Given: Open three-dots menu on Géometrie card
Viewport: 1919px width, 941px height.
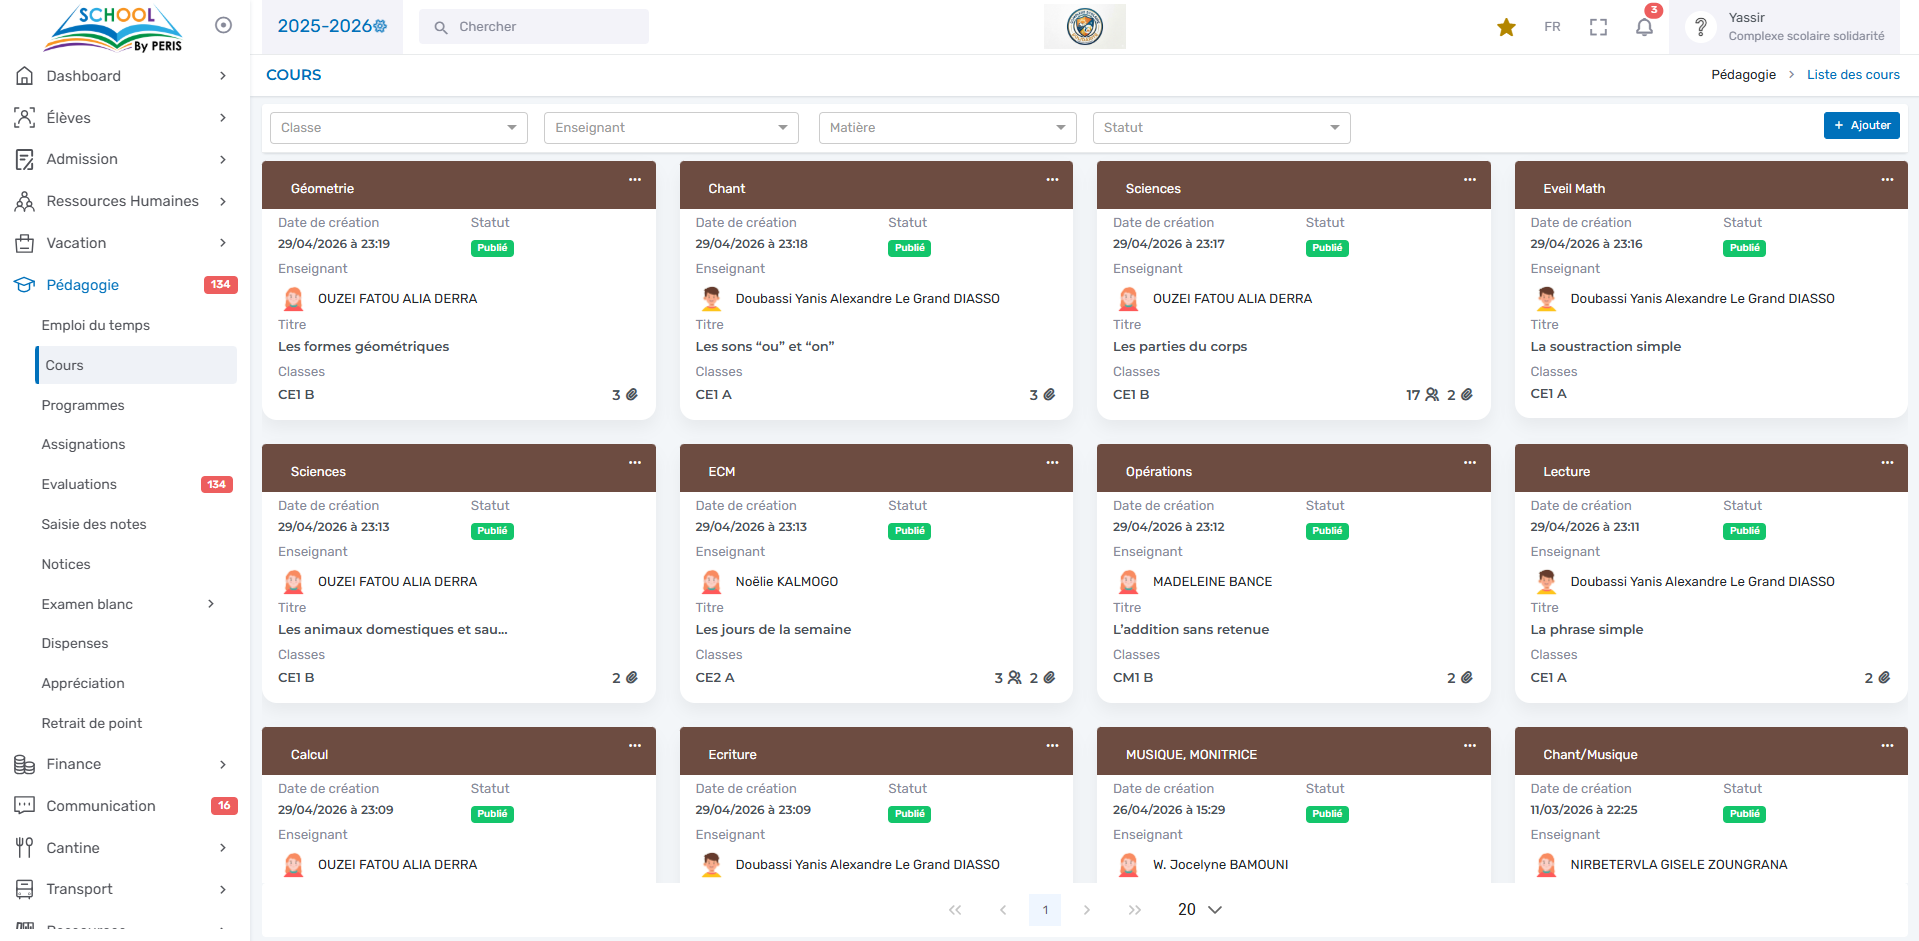Looking at the screenshot, I should pyautogui.click(x=634, y=180).
